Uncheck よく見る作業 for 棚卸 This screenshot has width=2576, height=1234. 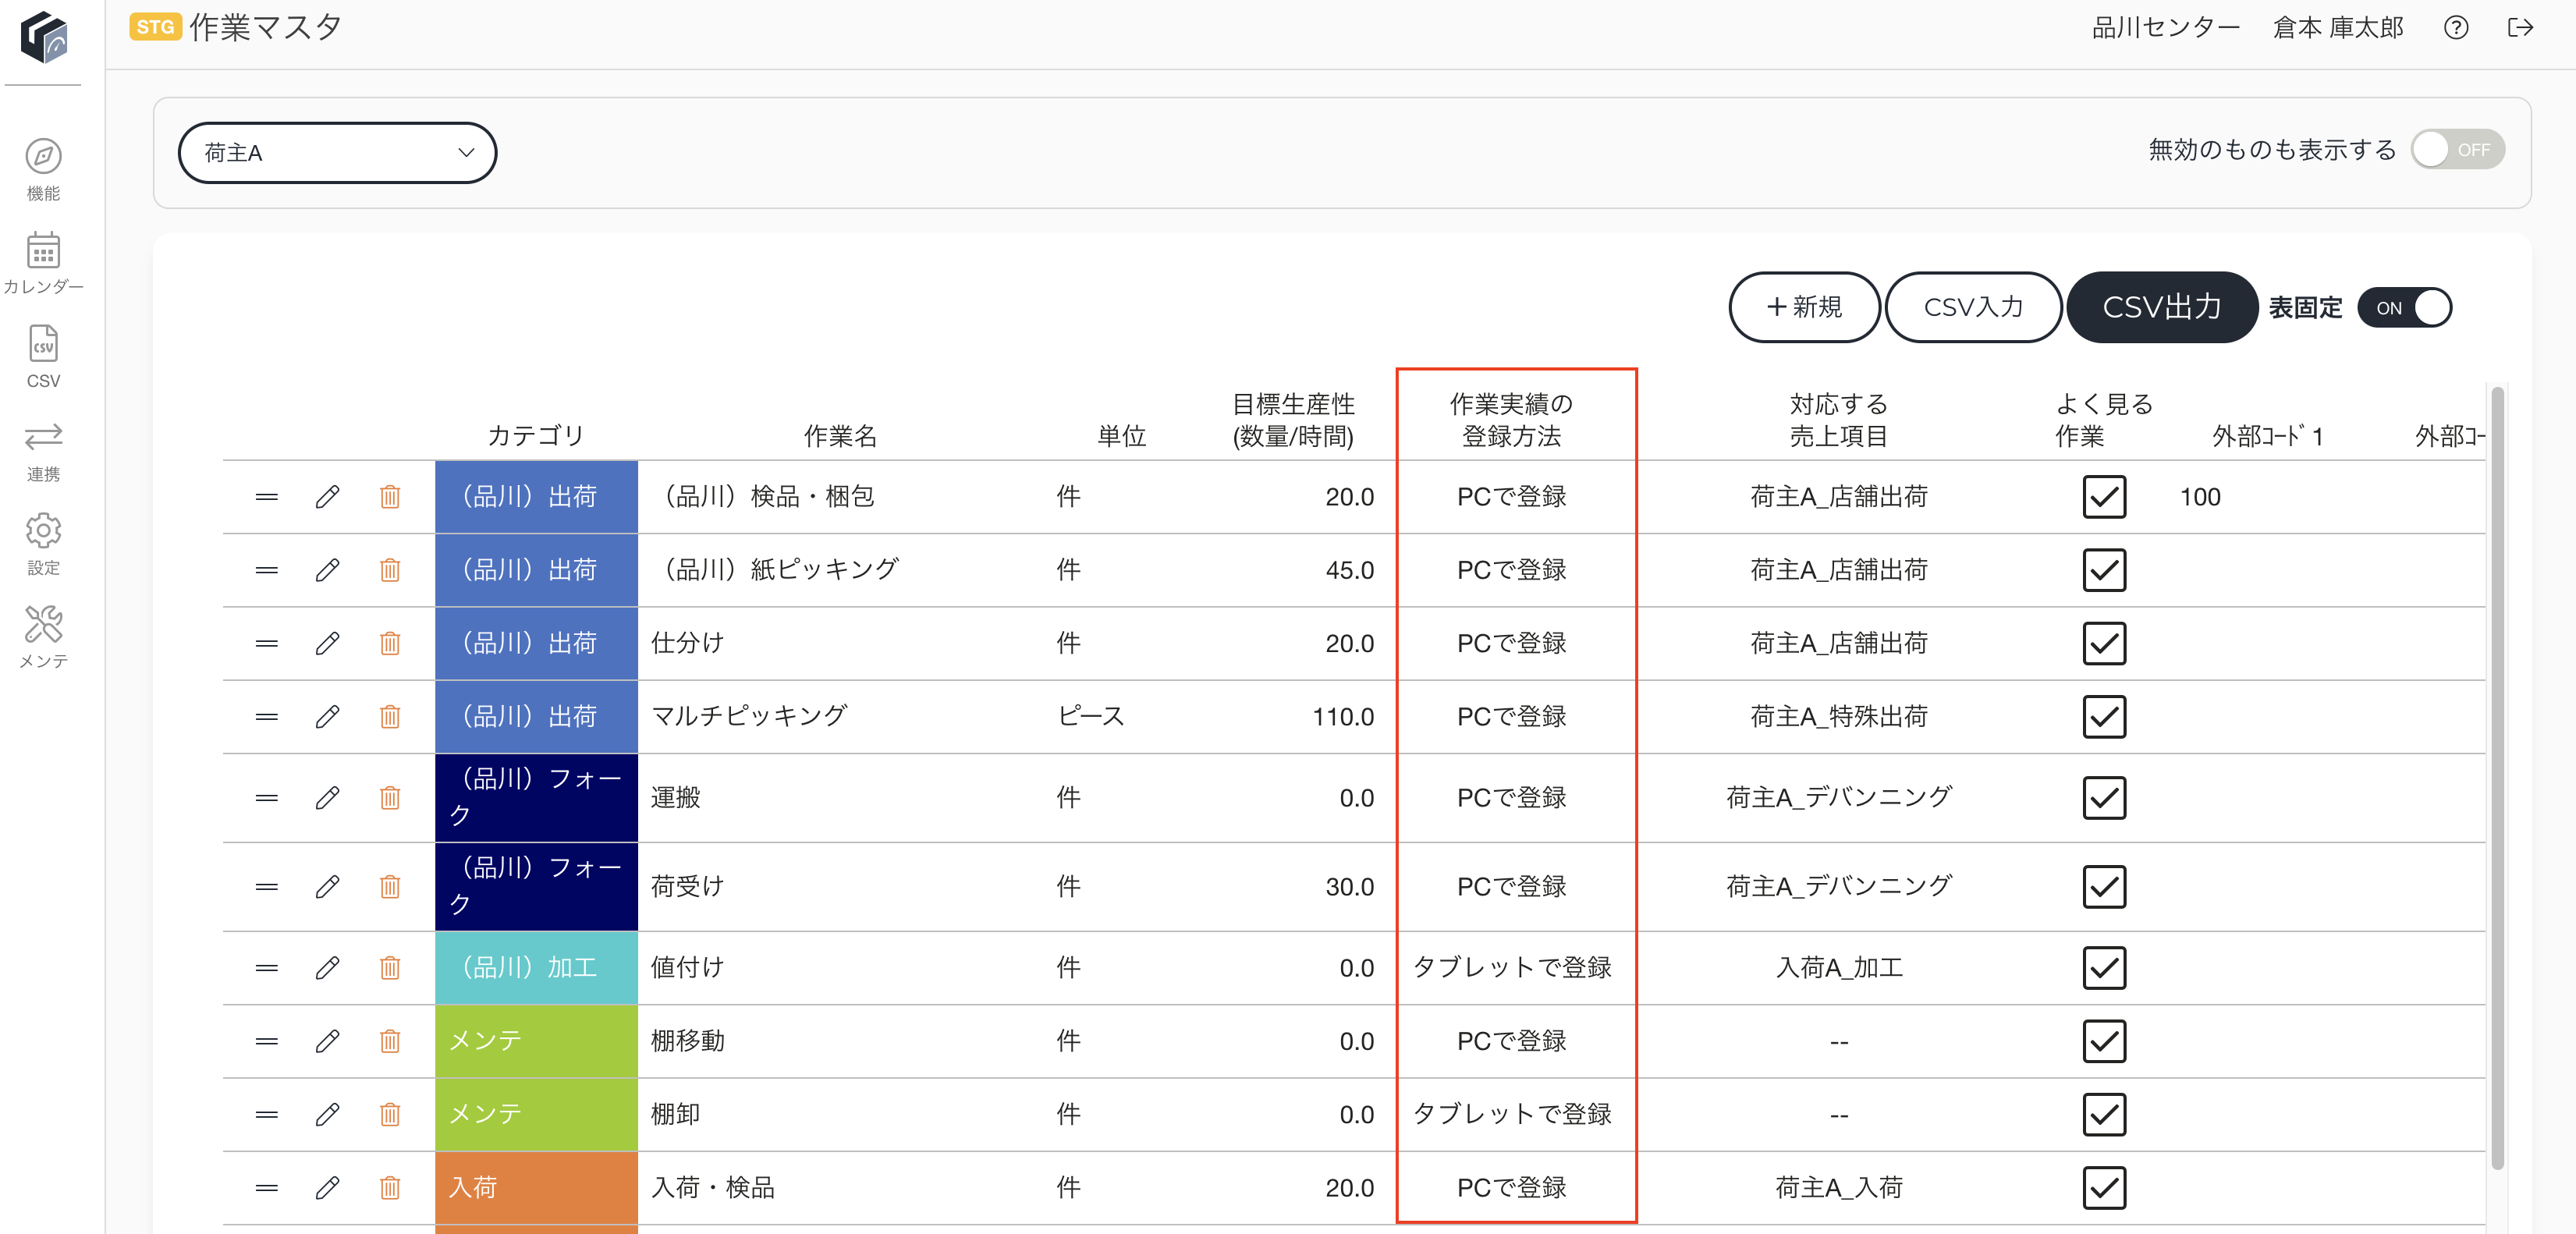[x=2104, y=1114]
